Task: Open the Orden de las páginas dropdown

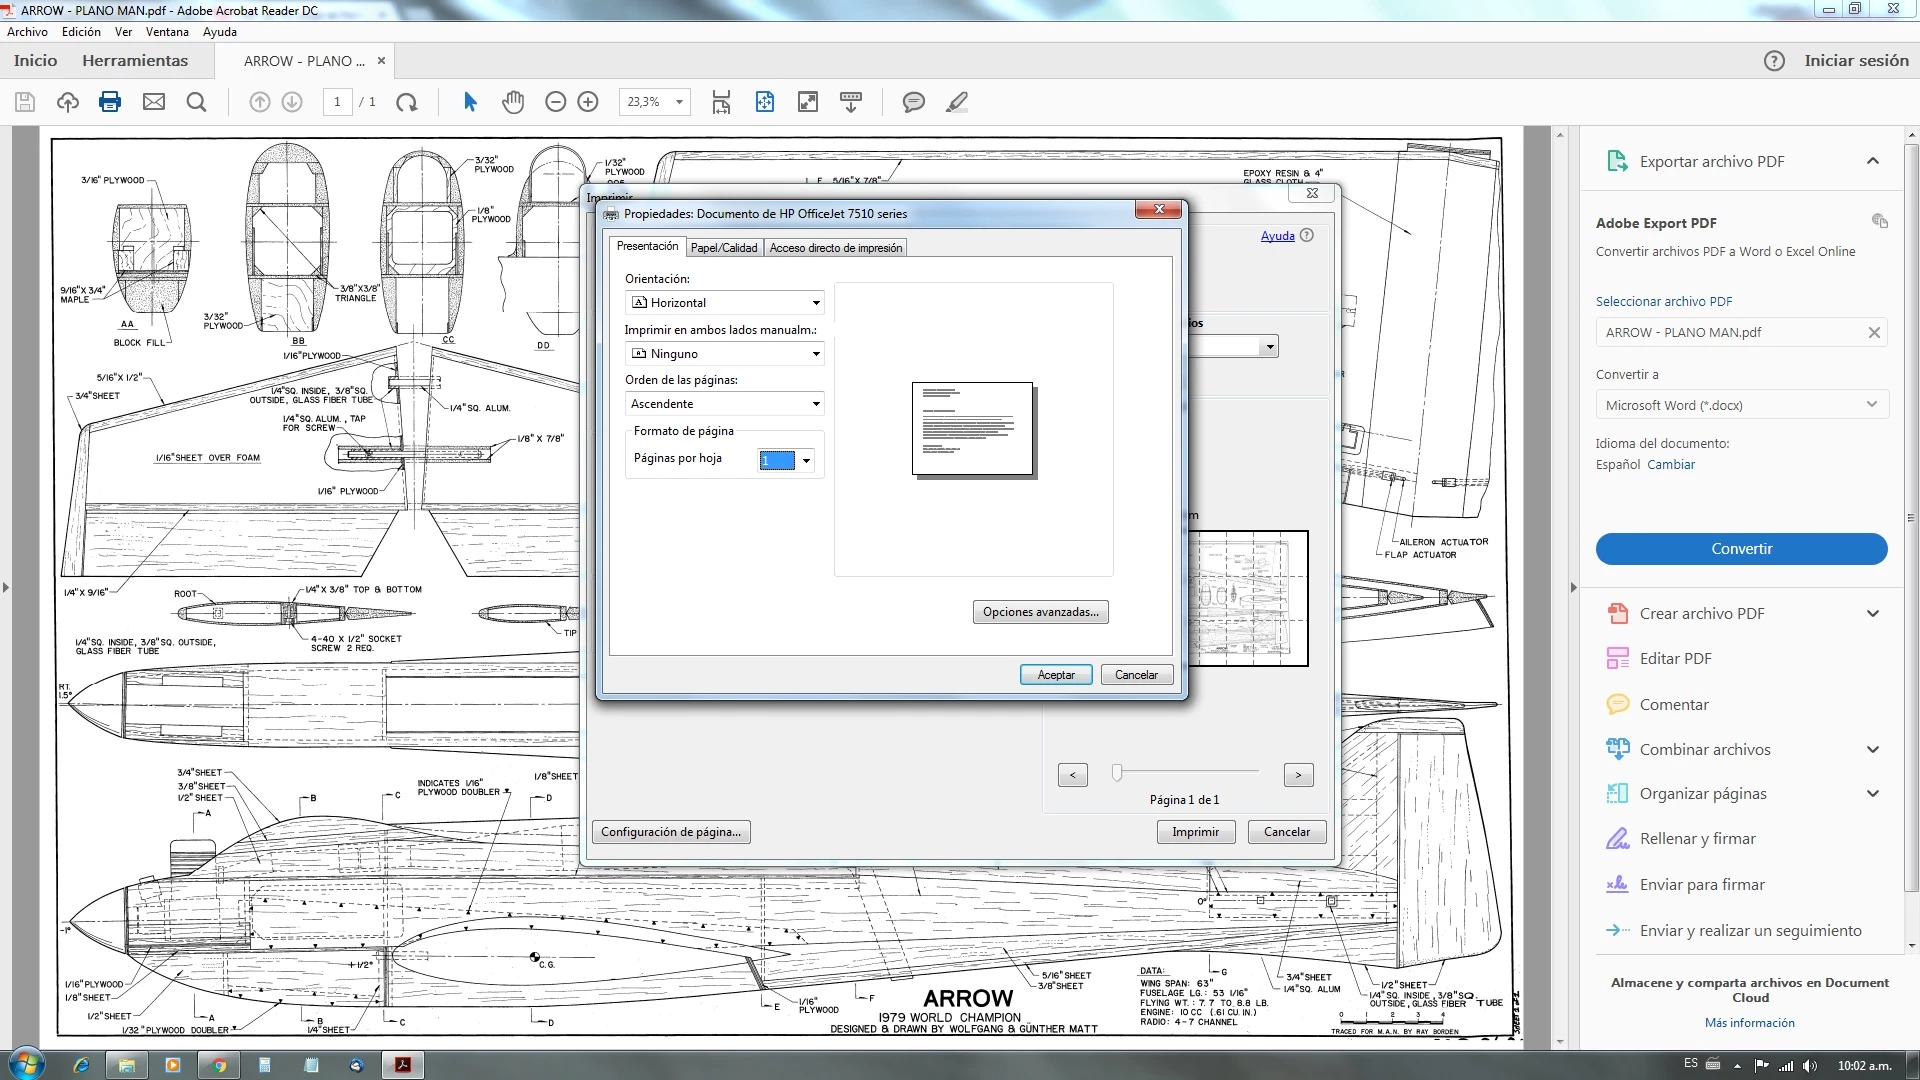Action: coord(724,404)
